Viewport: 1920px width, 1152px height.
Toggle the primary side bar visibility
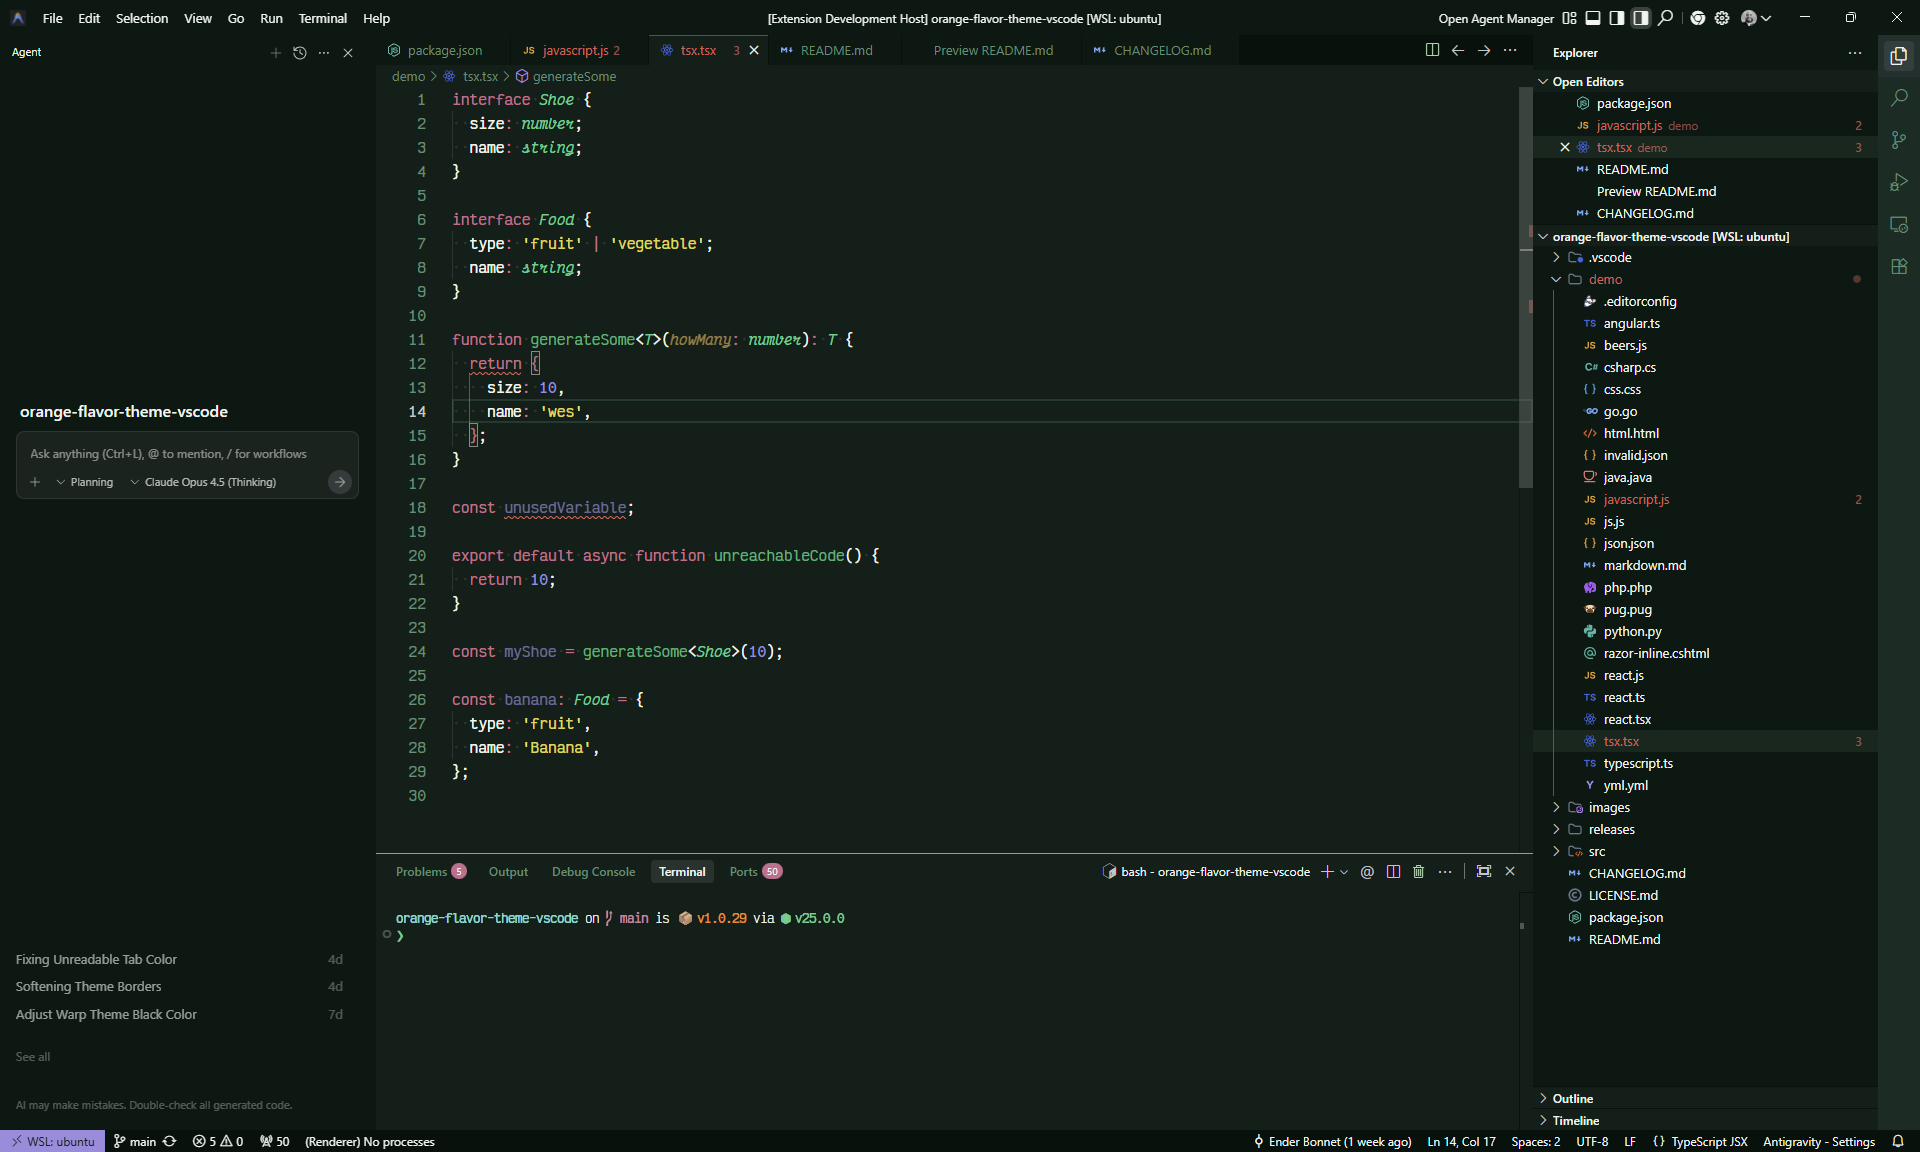pos(1617,18)
